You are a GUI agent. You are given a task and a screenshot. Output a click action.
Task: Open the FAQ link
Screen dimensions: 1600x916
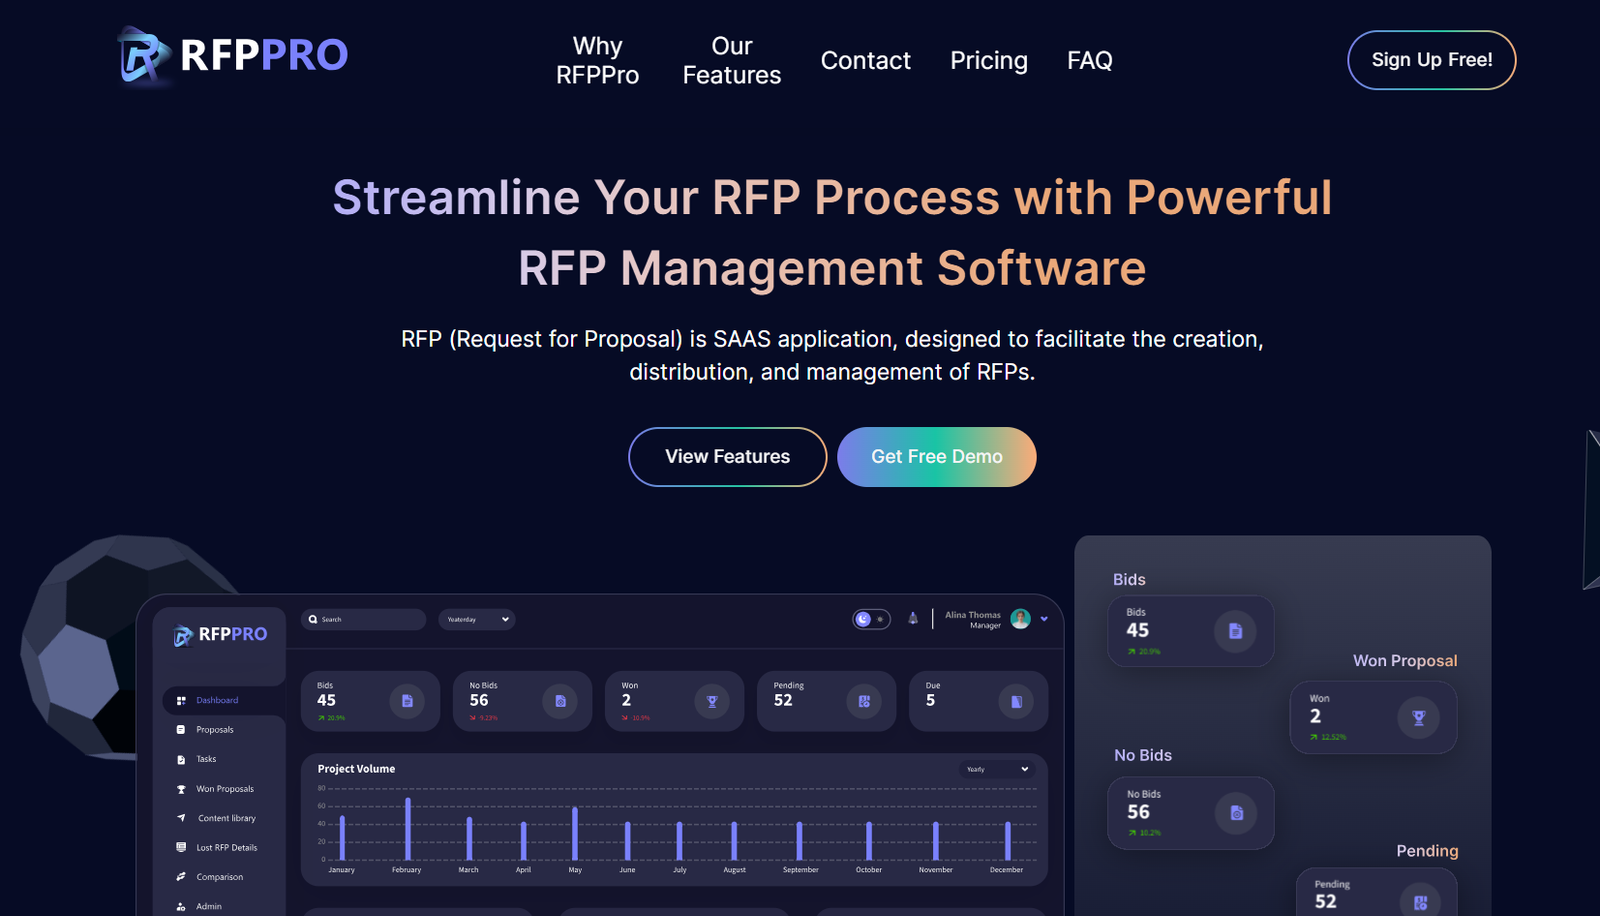pyautogui.click(x=1090, y=60)
